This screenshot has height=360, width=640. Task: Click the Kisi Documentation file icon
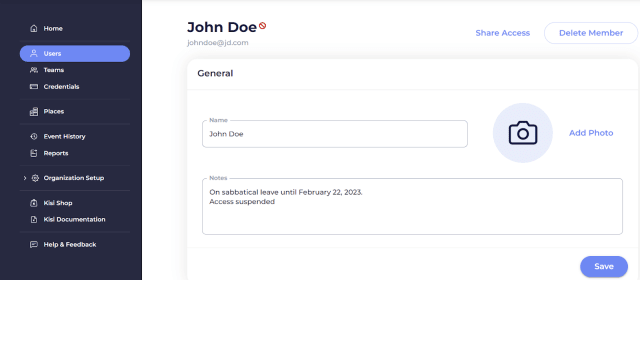pyautogui.click(x=34, y=220)
